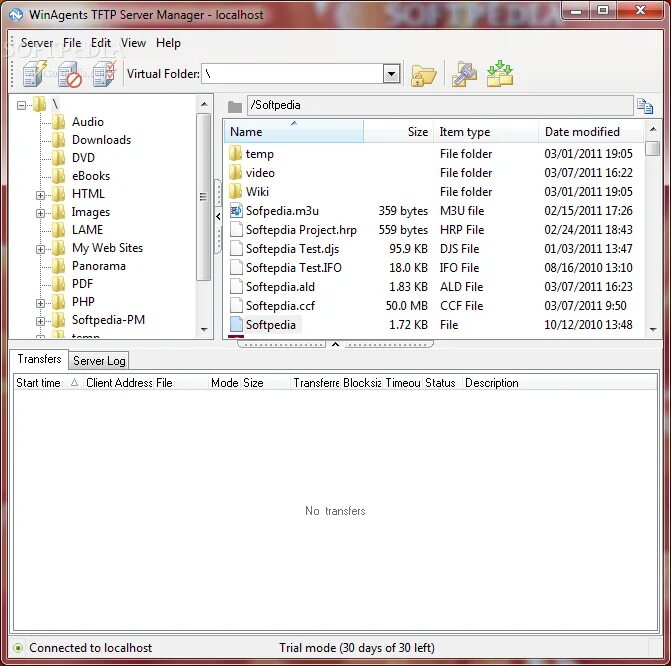Click the LAME folder icon in tree
This screenshot has width=671, height=666.
pyautogui.click(x=59, y=229)
